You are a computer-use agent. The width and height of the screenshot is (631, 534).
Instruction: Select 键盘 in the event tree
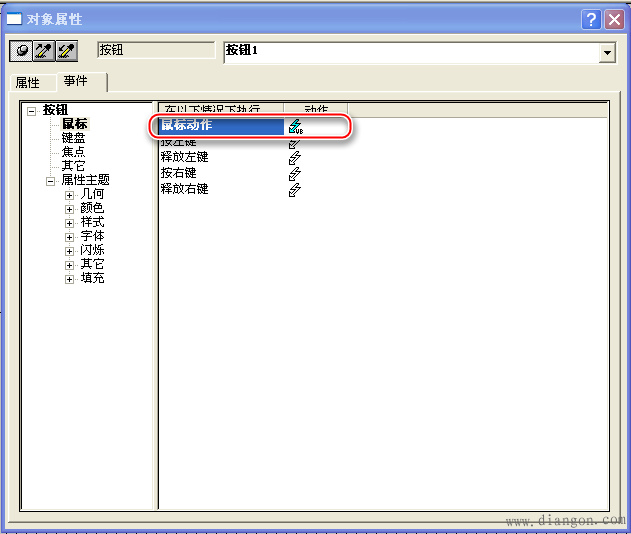click(x=74, y=138)
